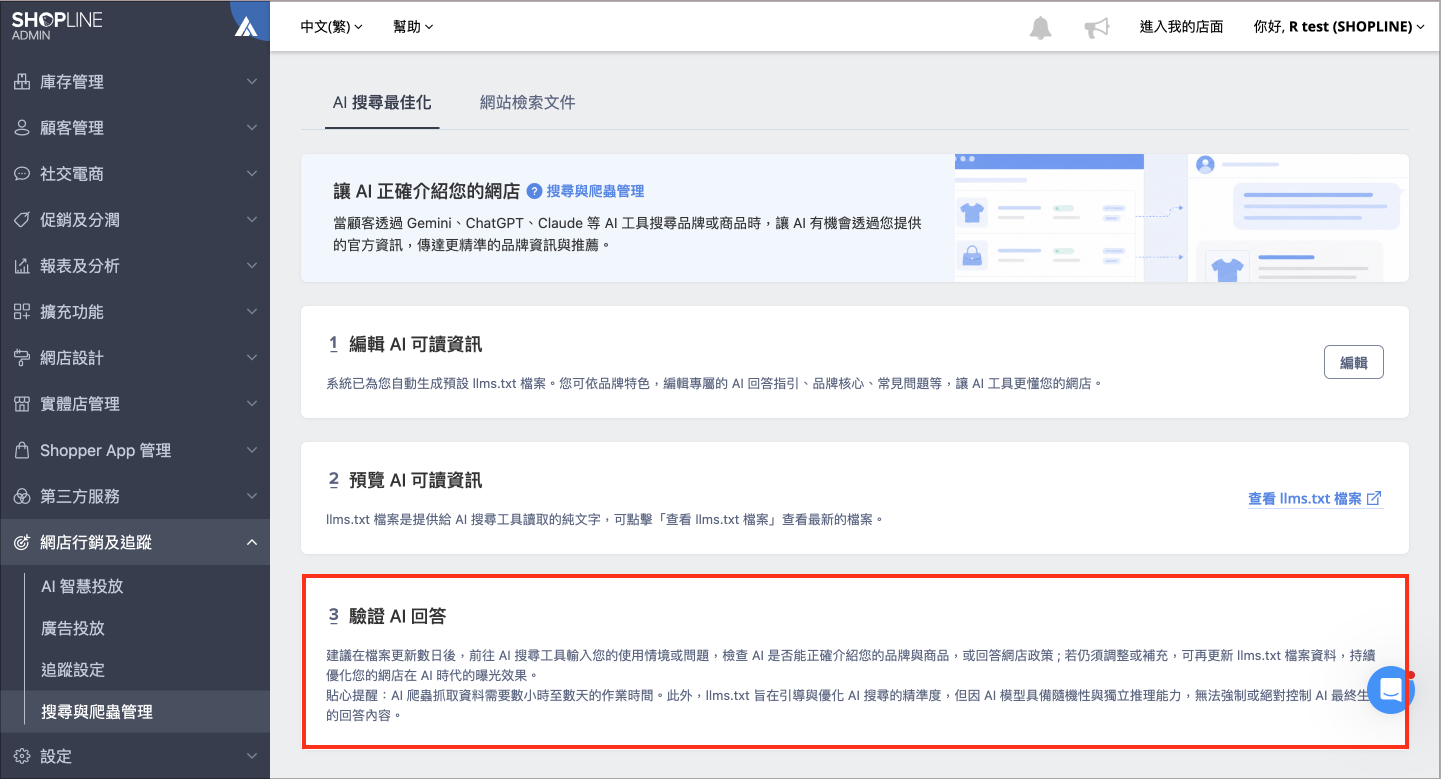Screen dimensions: 1441x779
Task: Switch to the 網站檢索文件 tab
Action: (x=528, y=102)
